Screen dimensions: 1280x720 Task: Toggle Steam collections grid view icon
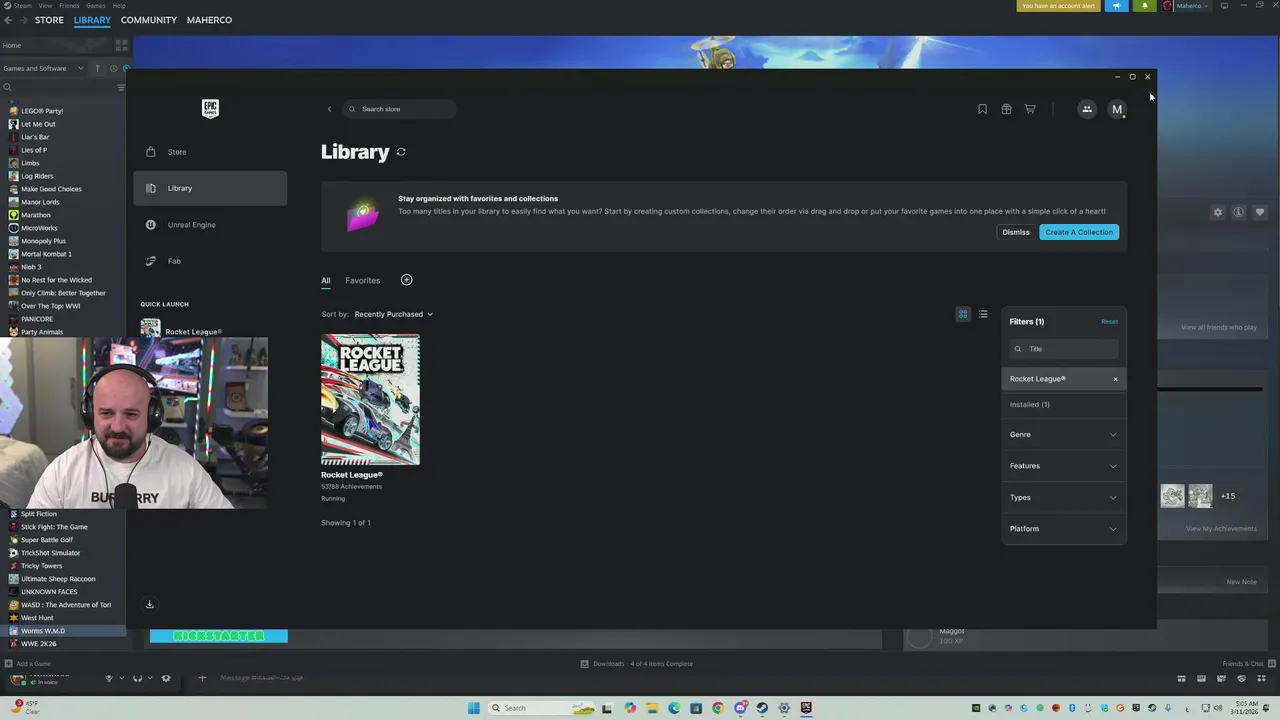coord(121,45)
